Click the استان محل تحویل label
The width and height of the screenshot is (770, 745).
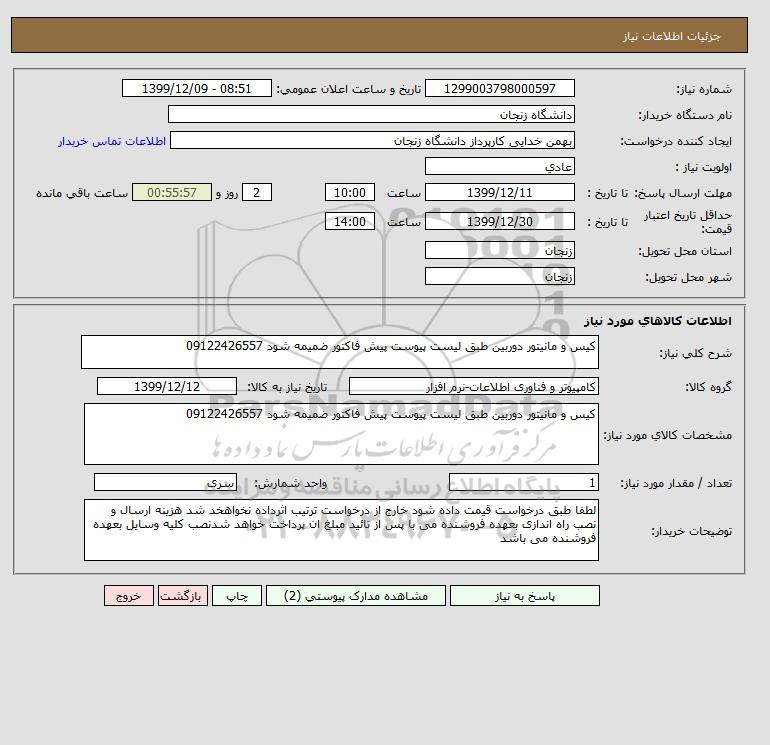685,251
